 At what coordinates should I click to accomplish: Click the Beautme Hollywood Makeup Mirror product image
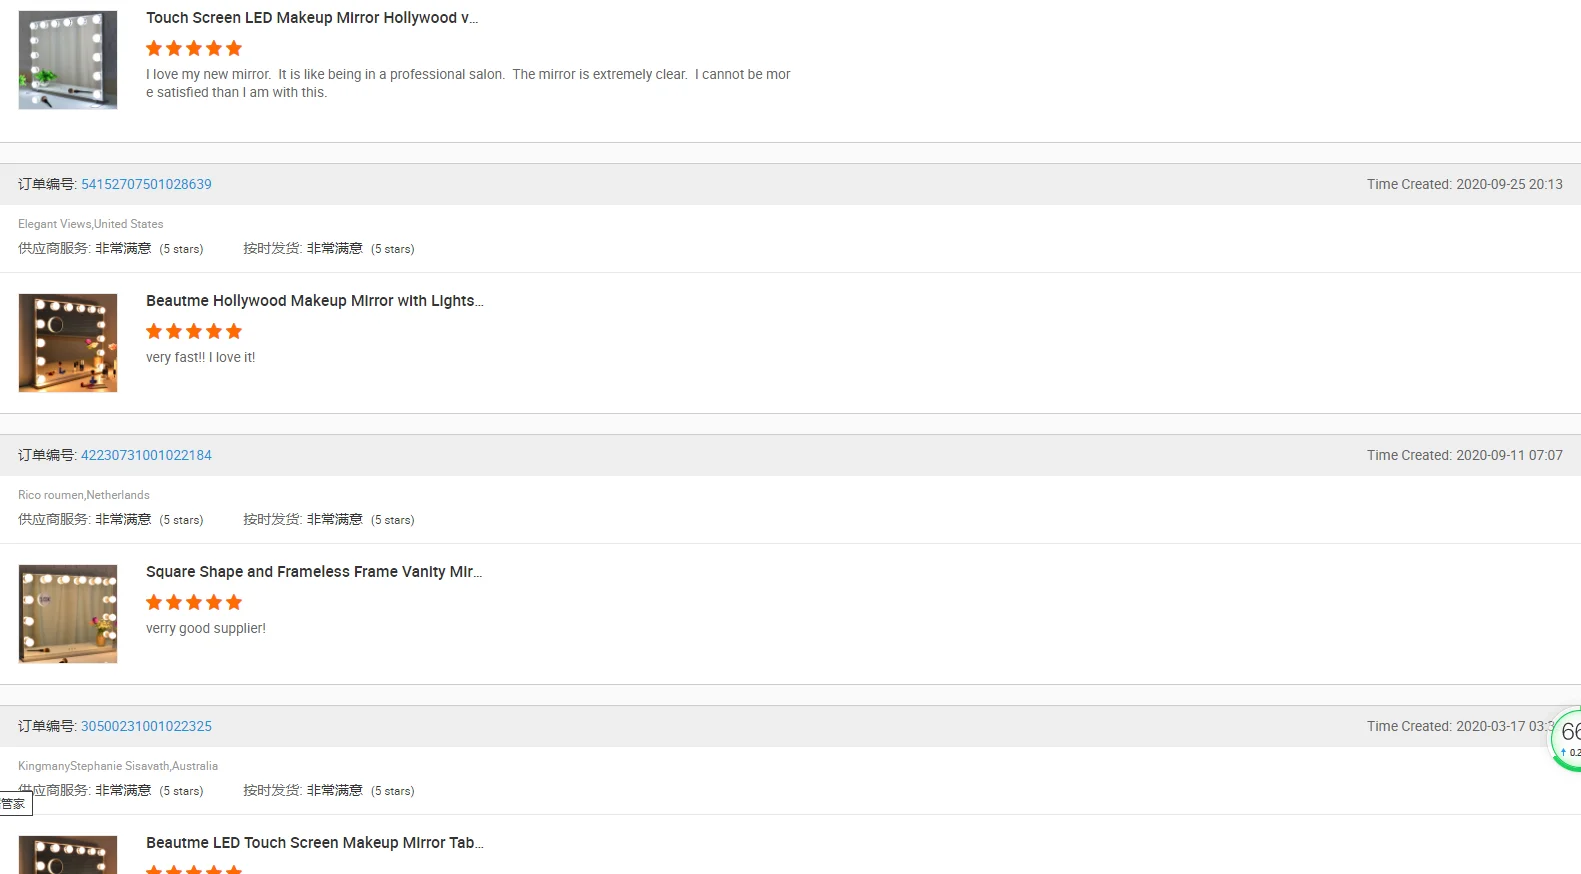click(x=68, y=343)
